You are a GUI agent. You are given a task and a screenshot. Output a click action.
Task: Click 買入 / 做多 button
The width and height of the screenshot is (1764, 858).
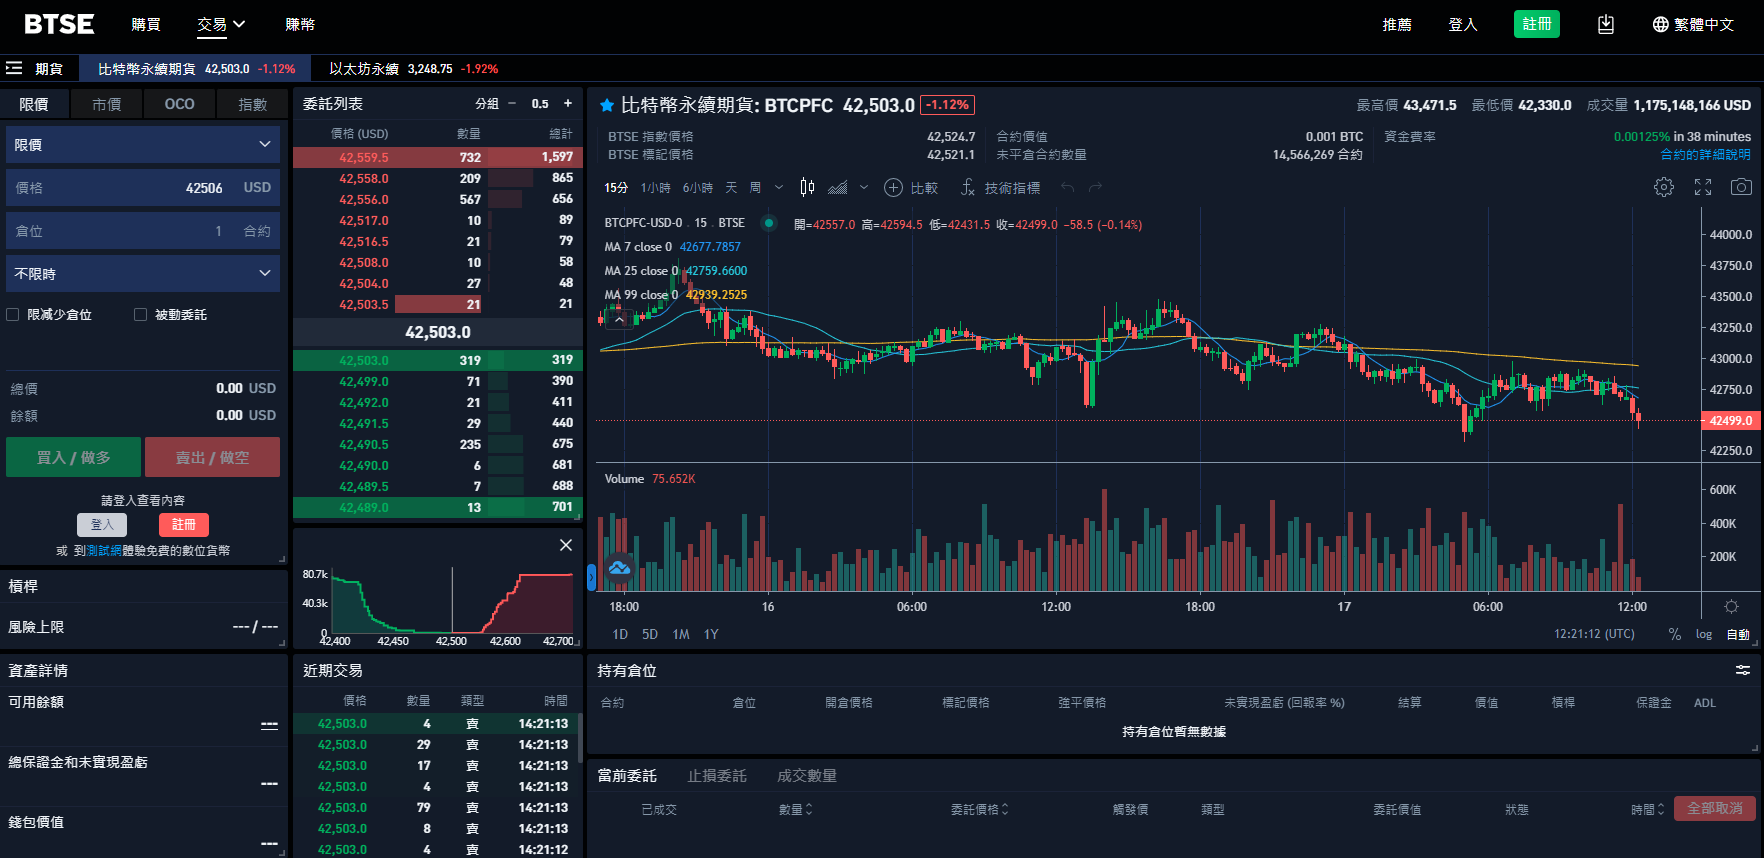pyautogui.click(x=73, y=457)
